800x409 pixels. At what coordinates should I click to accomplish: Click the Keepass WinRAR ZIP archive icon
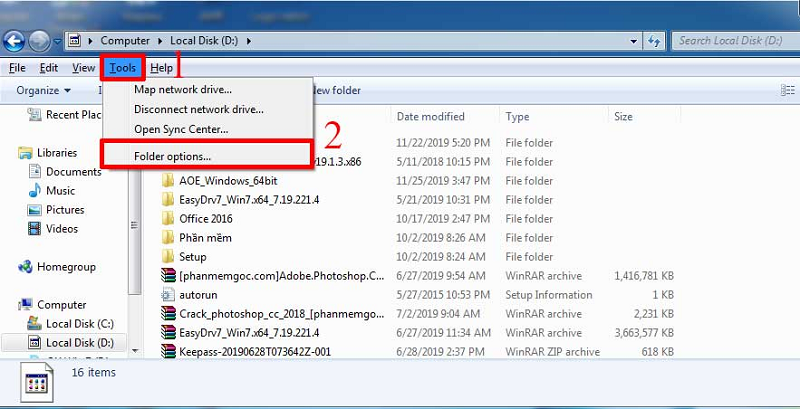click(x=168, y=352)
